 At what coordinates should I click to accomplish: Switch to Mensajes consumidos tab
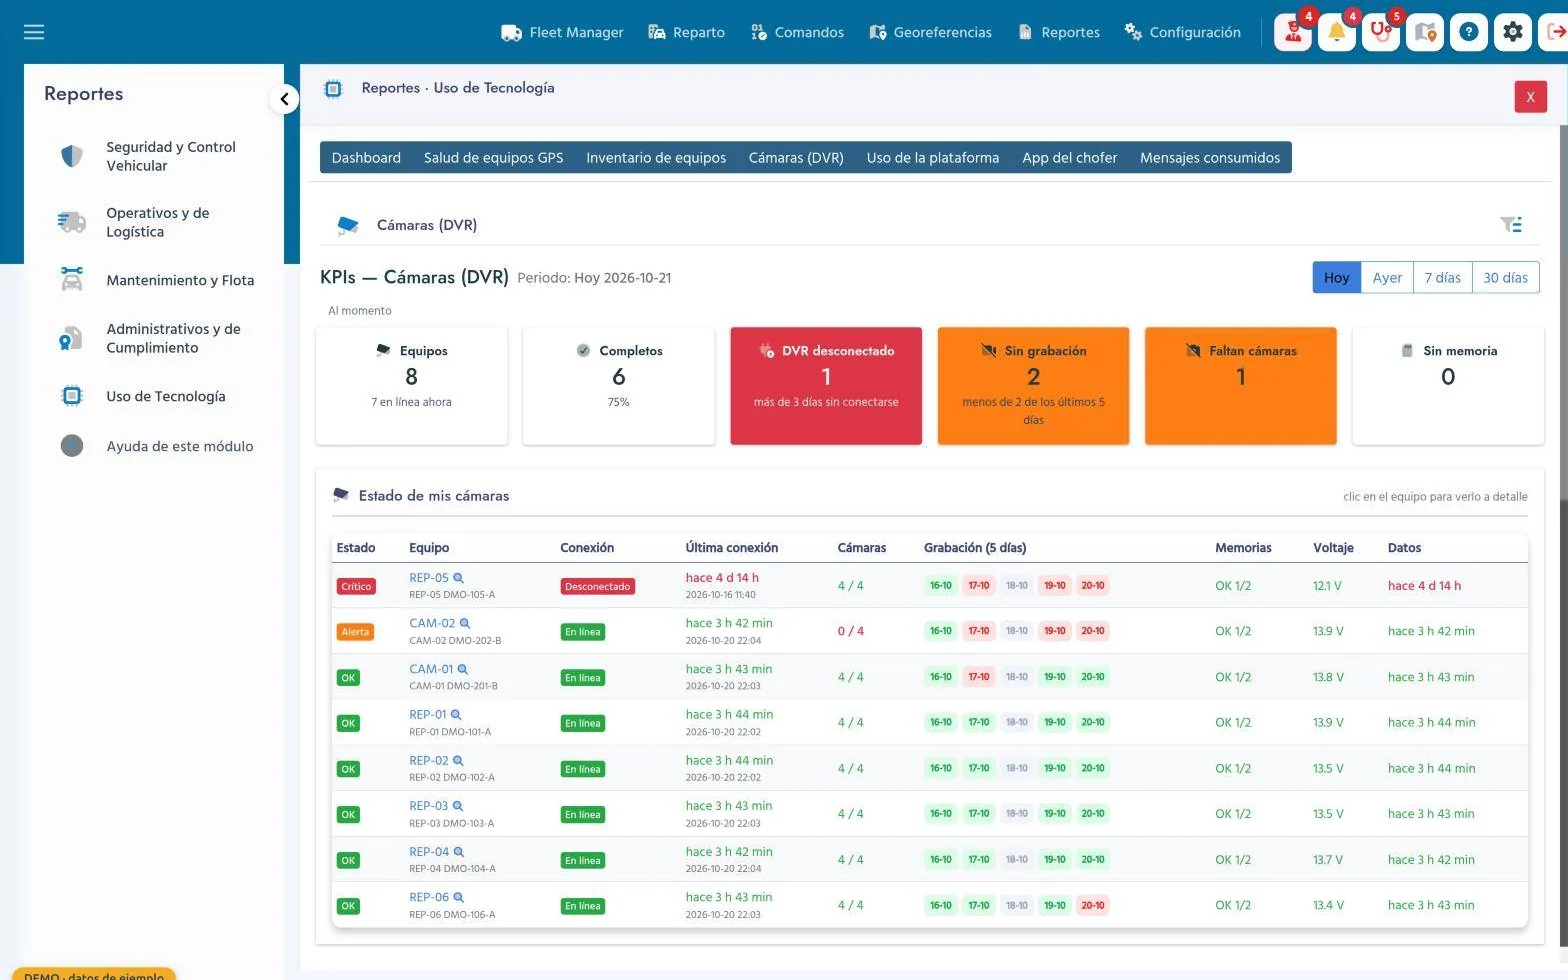point(1210,158)
